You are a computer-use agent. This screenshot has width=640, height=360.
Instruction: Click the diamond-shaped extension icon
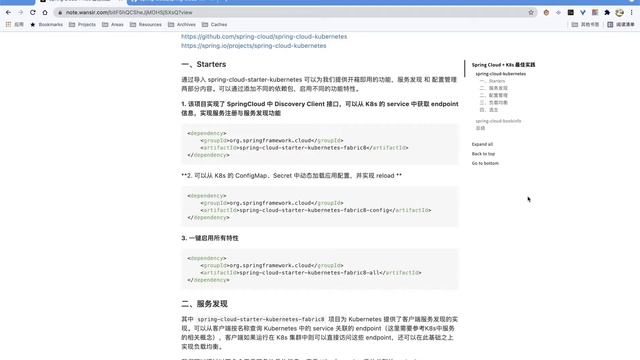click(558, 13)
